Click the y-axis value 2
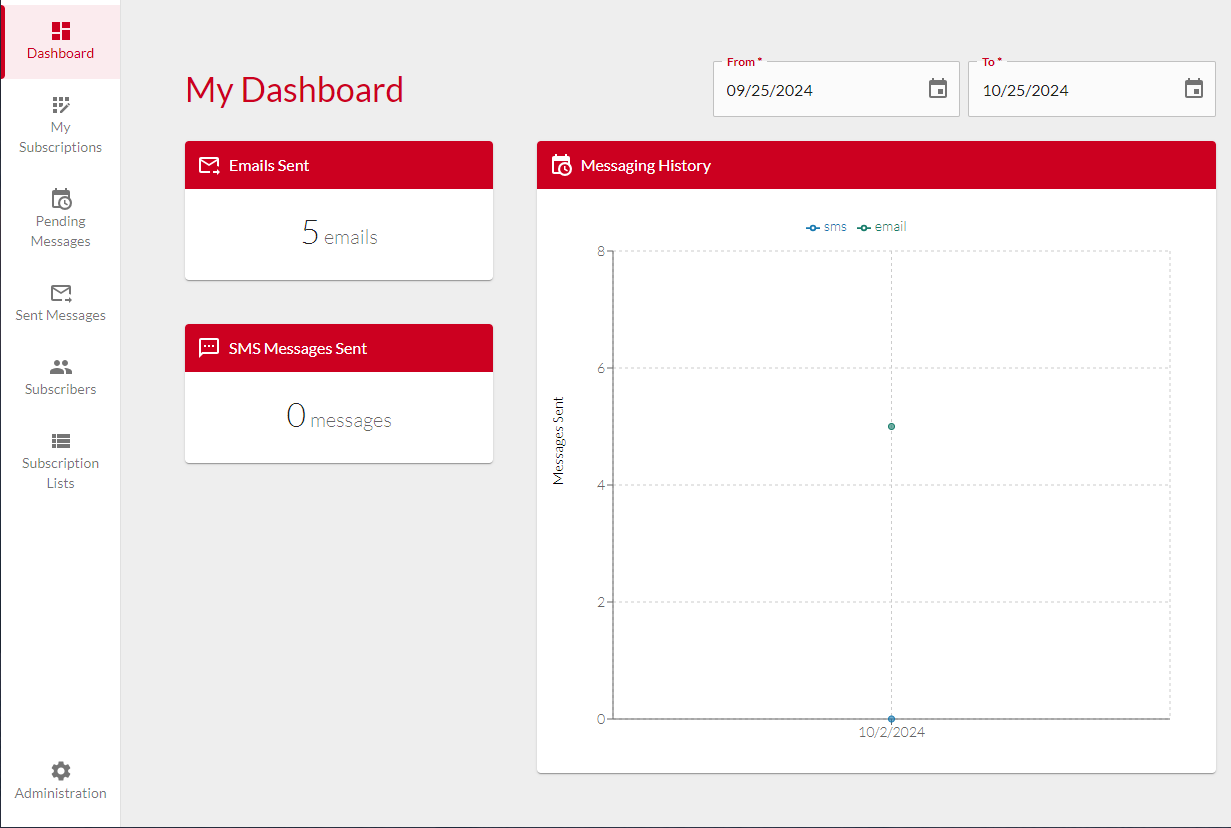This screenshot has width=1231, height=828. [x=601, y=602]
